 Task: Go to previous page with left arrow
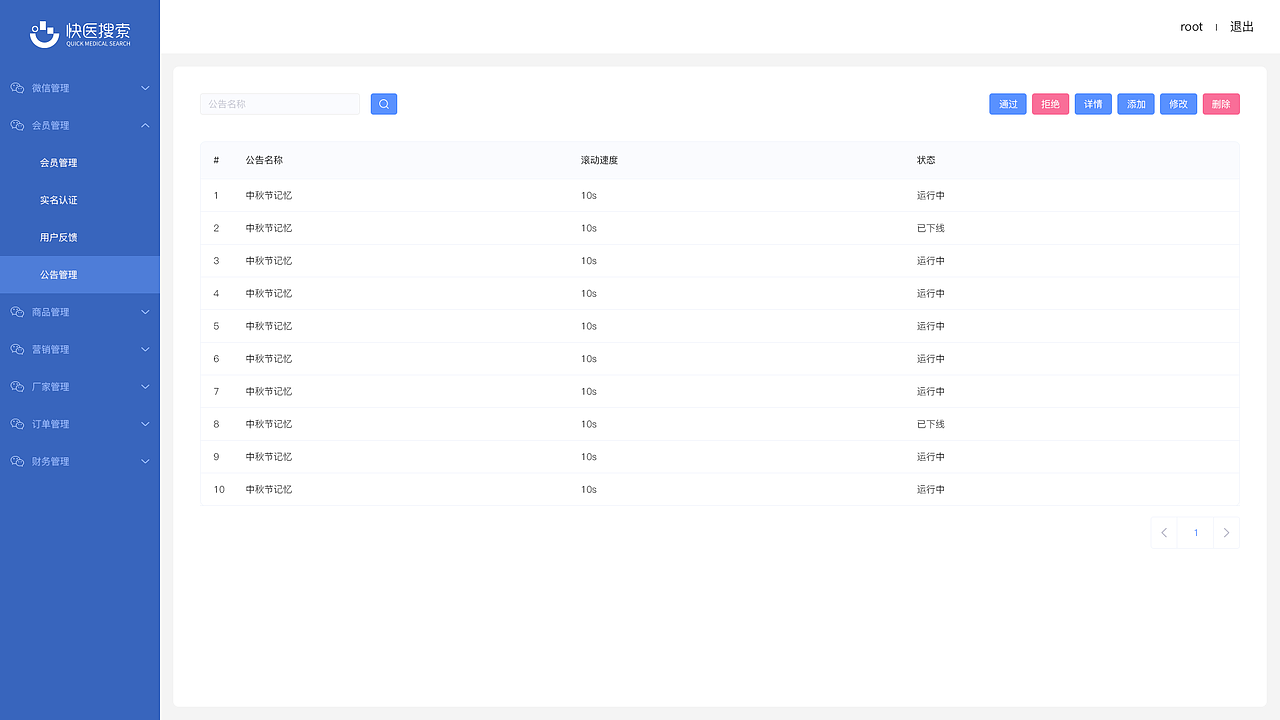[1164, 533]
